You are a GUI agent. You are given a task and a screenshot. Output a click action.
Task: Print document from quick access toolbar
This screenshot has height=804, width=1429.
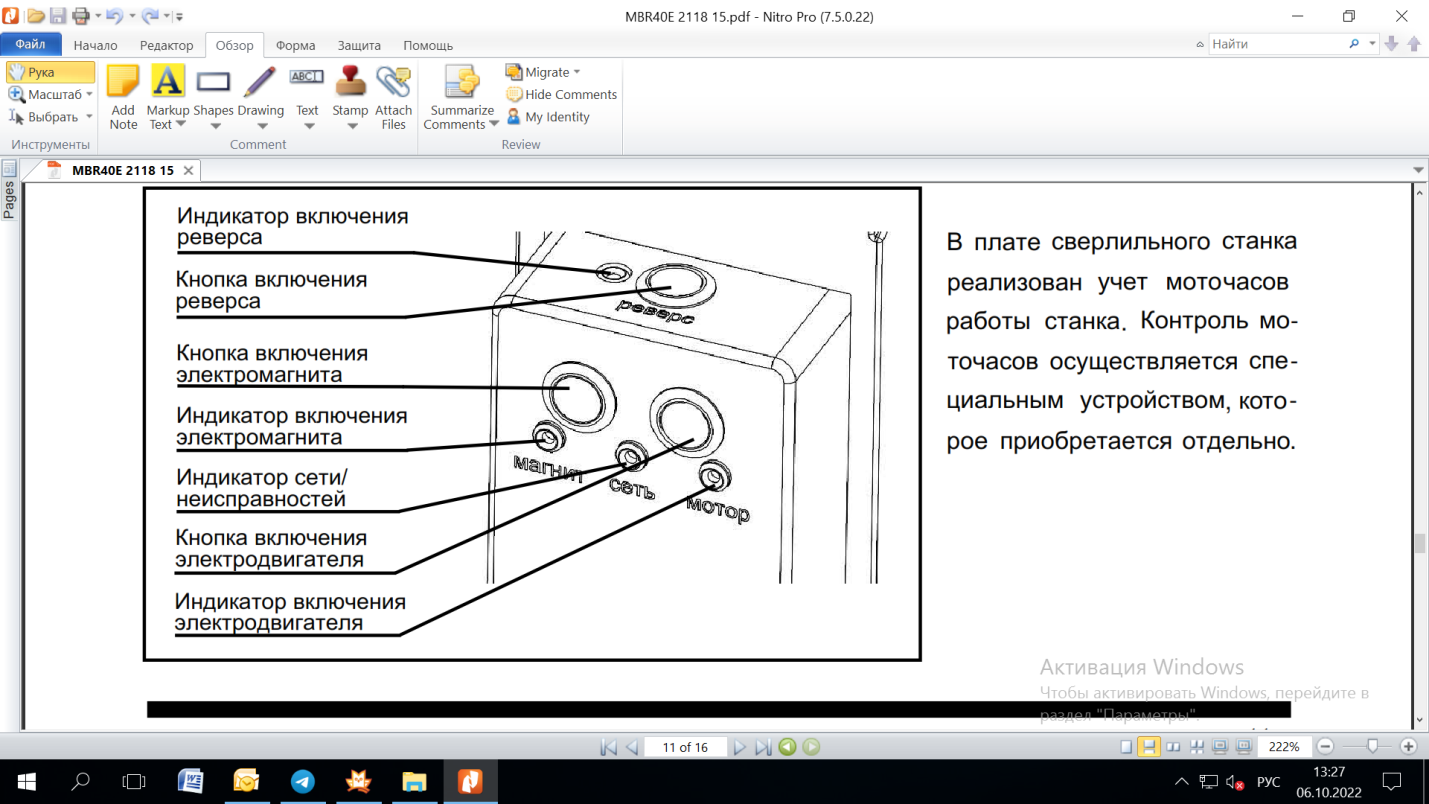point(81,16)
